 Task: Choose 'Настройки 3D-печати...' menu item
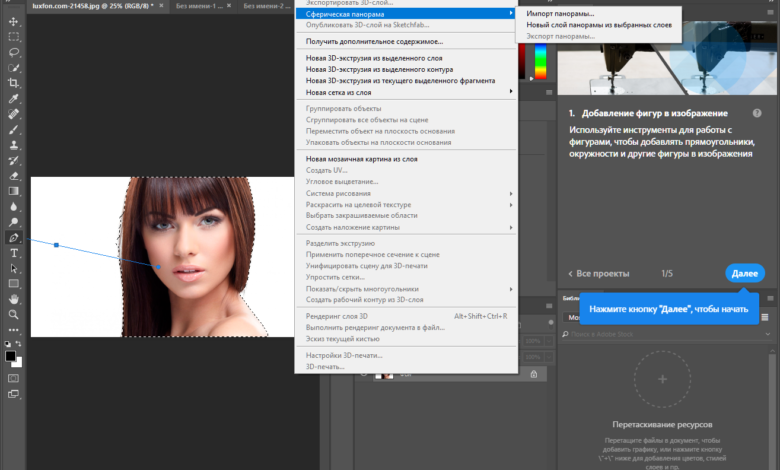[344, 355]
